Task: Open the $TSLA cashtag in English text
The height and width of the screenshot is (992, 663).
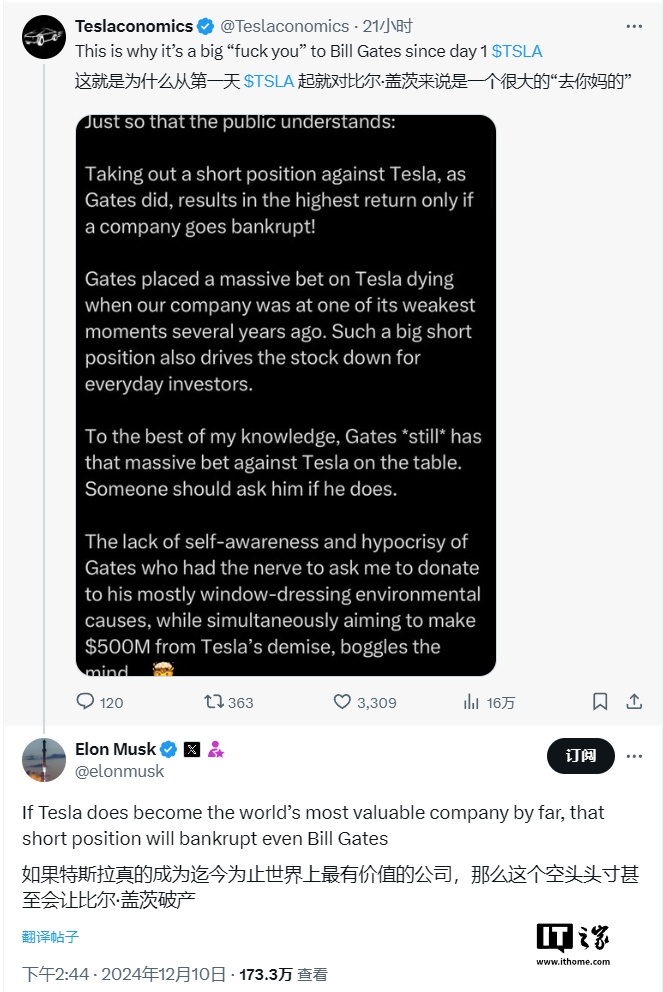Action: pos(517,50)
